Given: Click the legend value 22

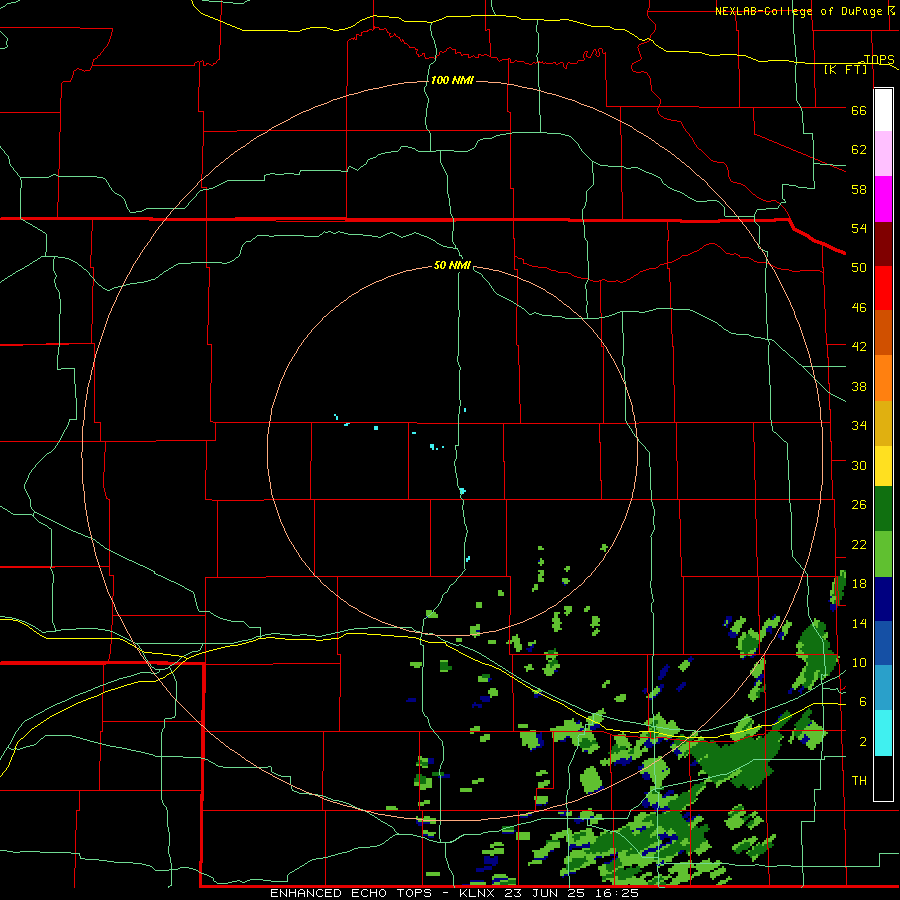Looking at the screenshot, I should 859,544.
